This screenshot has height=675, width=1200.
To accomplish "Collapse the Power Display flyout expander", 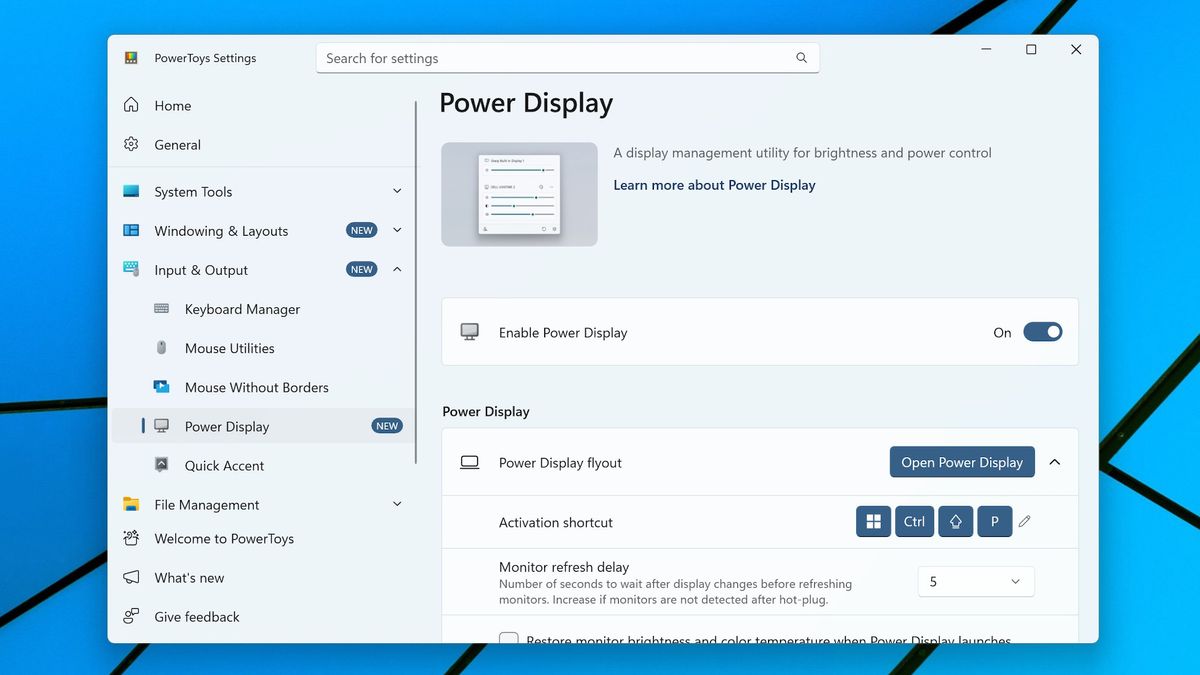I will 1054,462.
